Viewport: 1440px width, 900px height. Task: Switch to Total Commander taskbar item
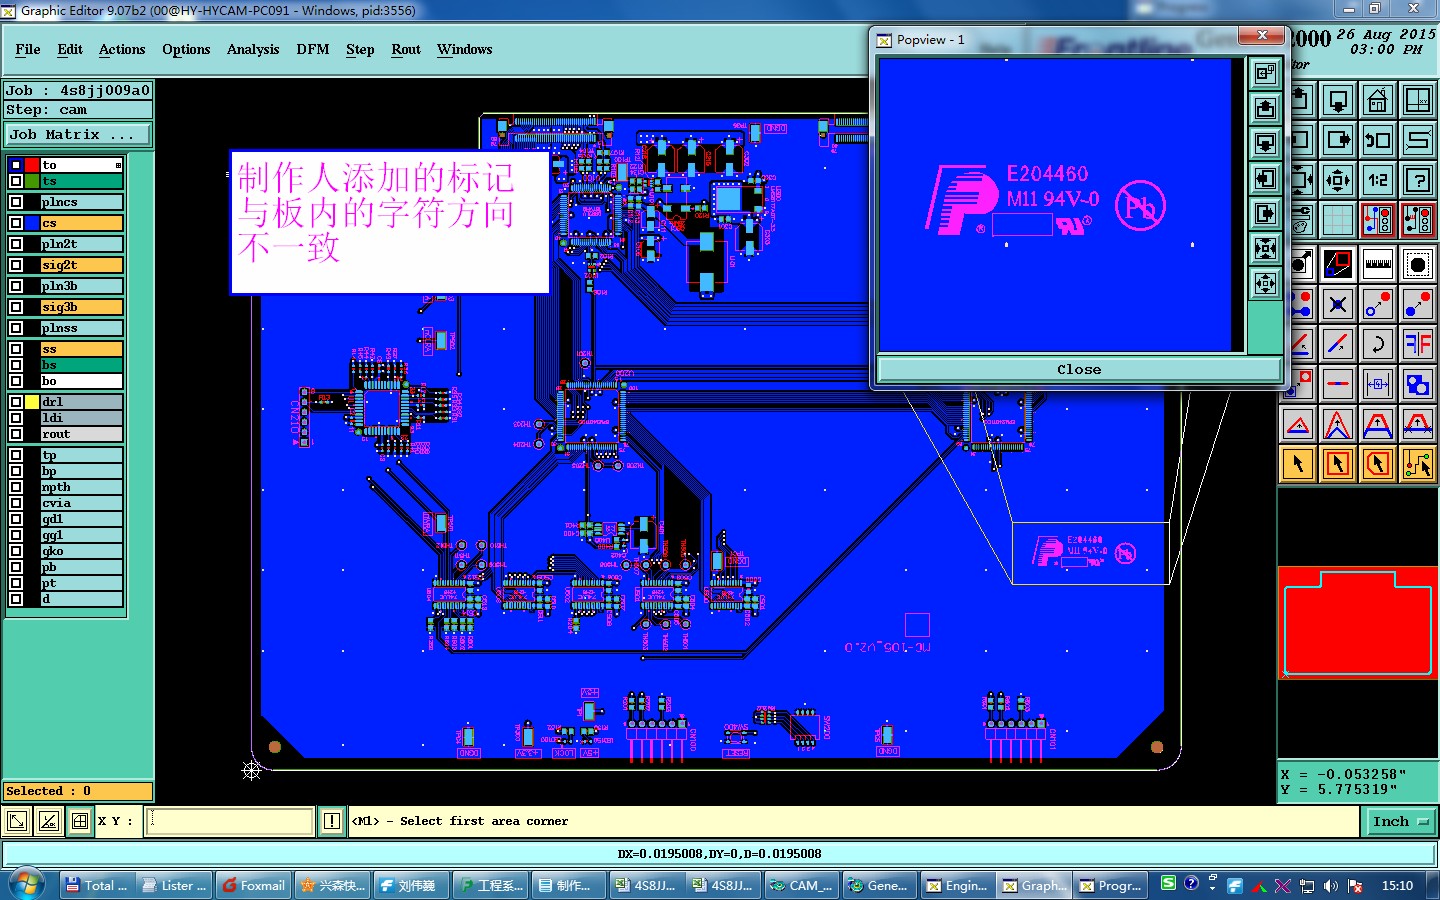(x=97, y=885)
